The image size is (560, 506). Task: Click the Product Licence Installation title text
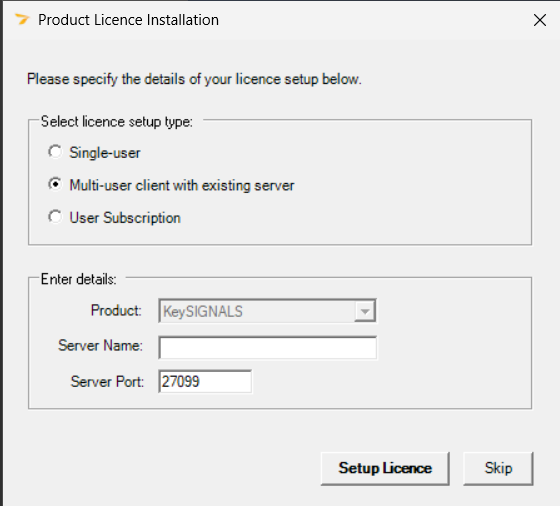pos(129,20)
